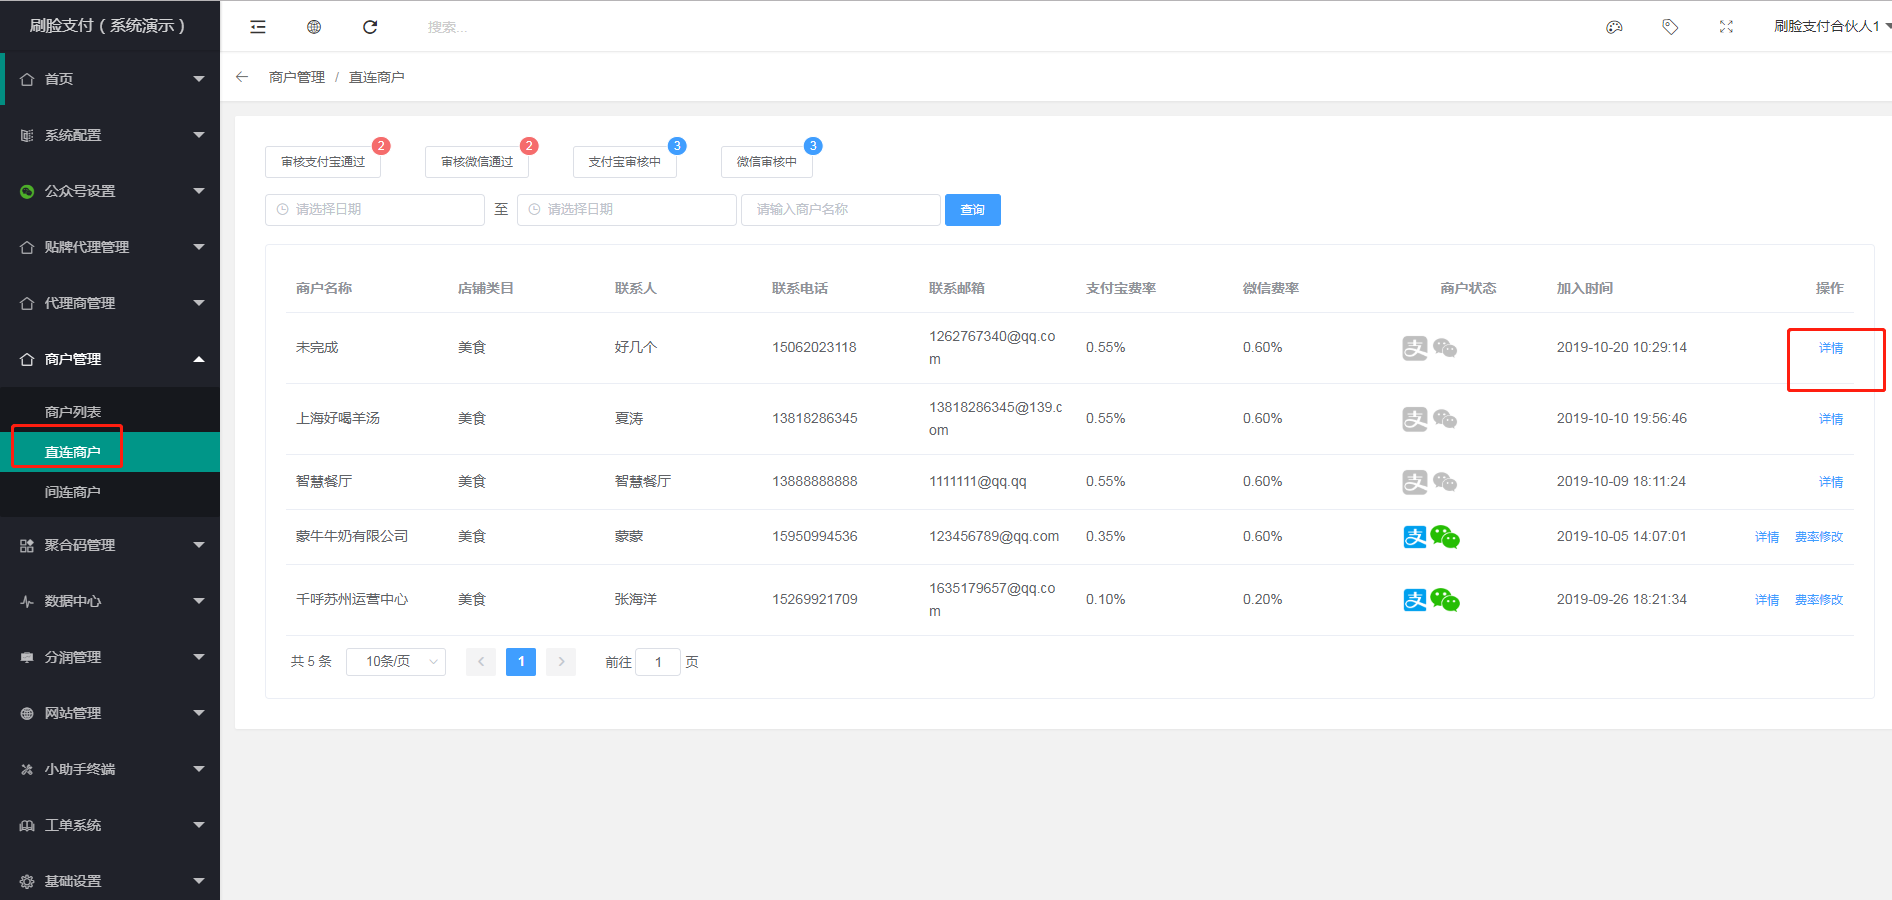The image size is (1892, 900).
Task: Click the tag icon in header
Action: pos(1670,27)
